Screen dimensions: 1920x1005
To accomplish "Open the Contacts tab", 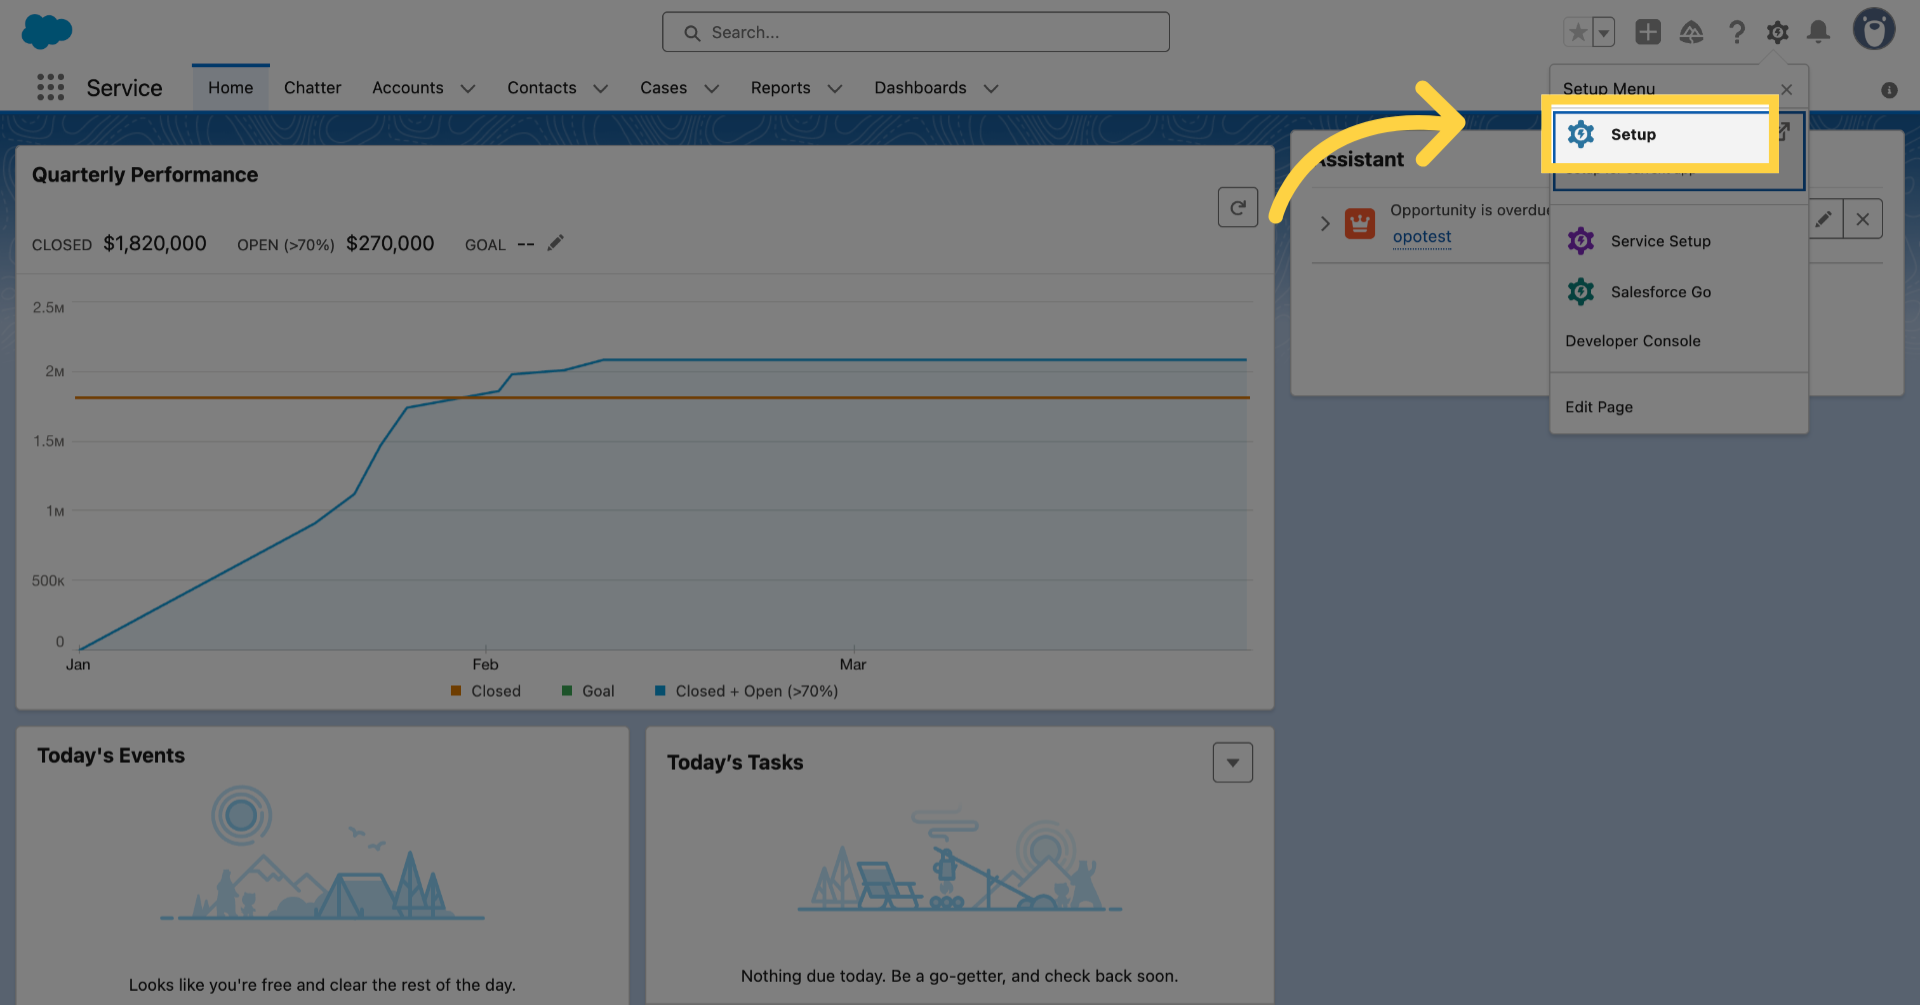I will pyautogui.click(x=541, y=88).
